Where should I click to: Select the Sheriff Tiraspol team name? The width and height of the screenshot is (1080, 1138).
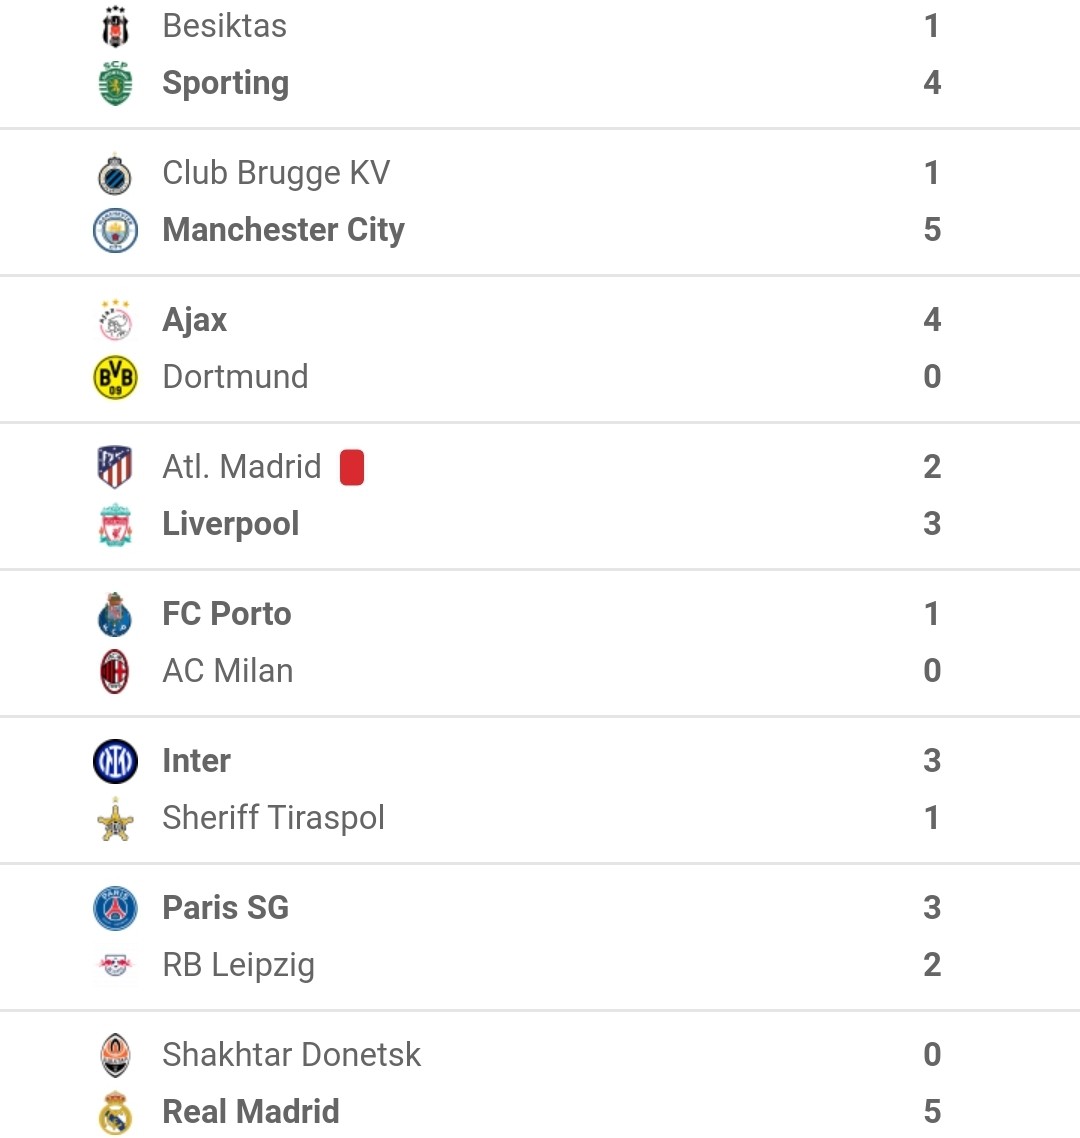(274, 819)
